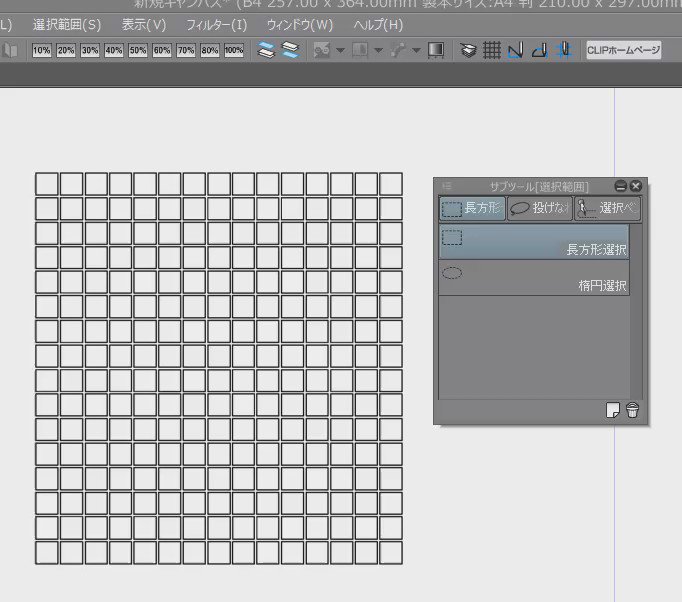This screenshot has width=682, height=602.
Task: Click the delete sub tool trash icon
Action: (632, 410)
